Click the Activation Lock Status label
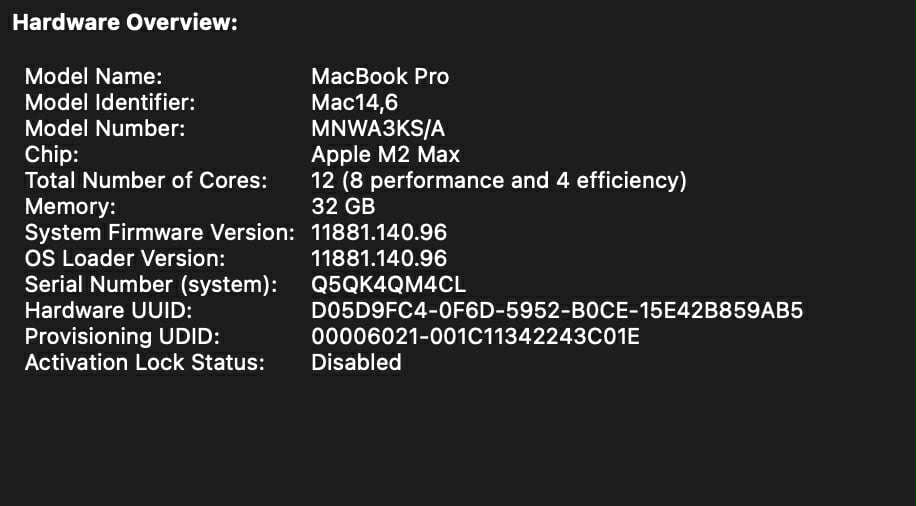 point(144,362)
